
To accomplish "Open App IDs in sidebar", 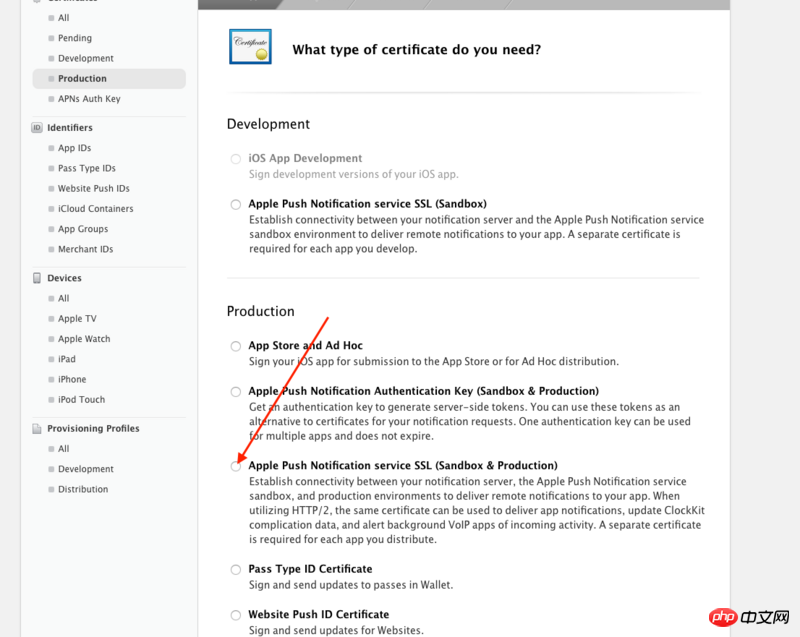I will [x=74, y=148].
